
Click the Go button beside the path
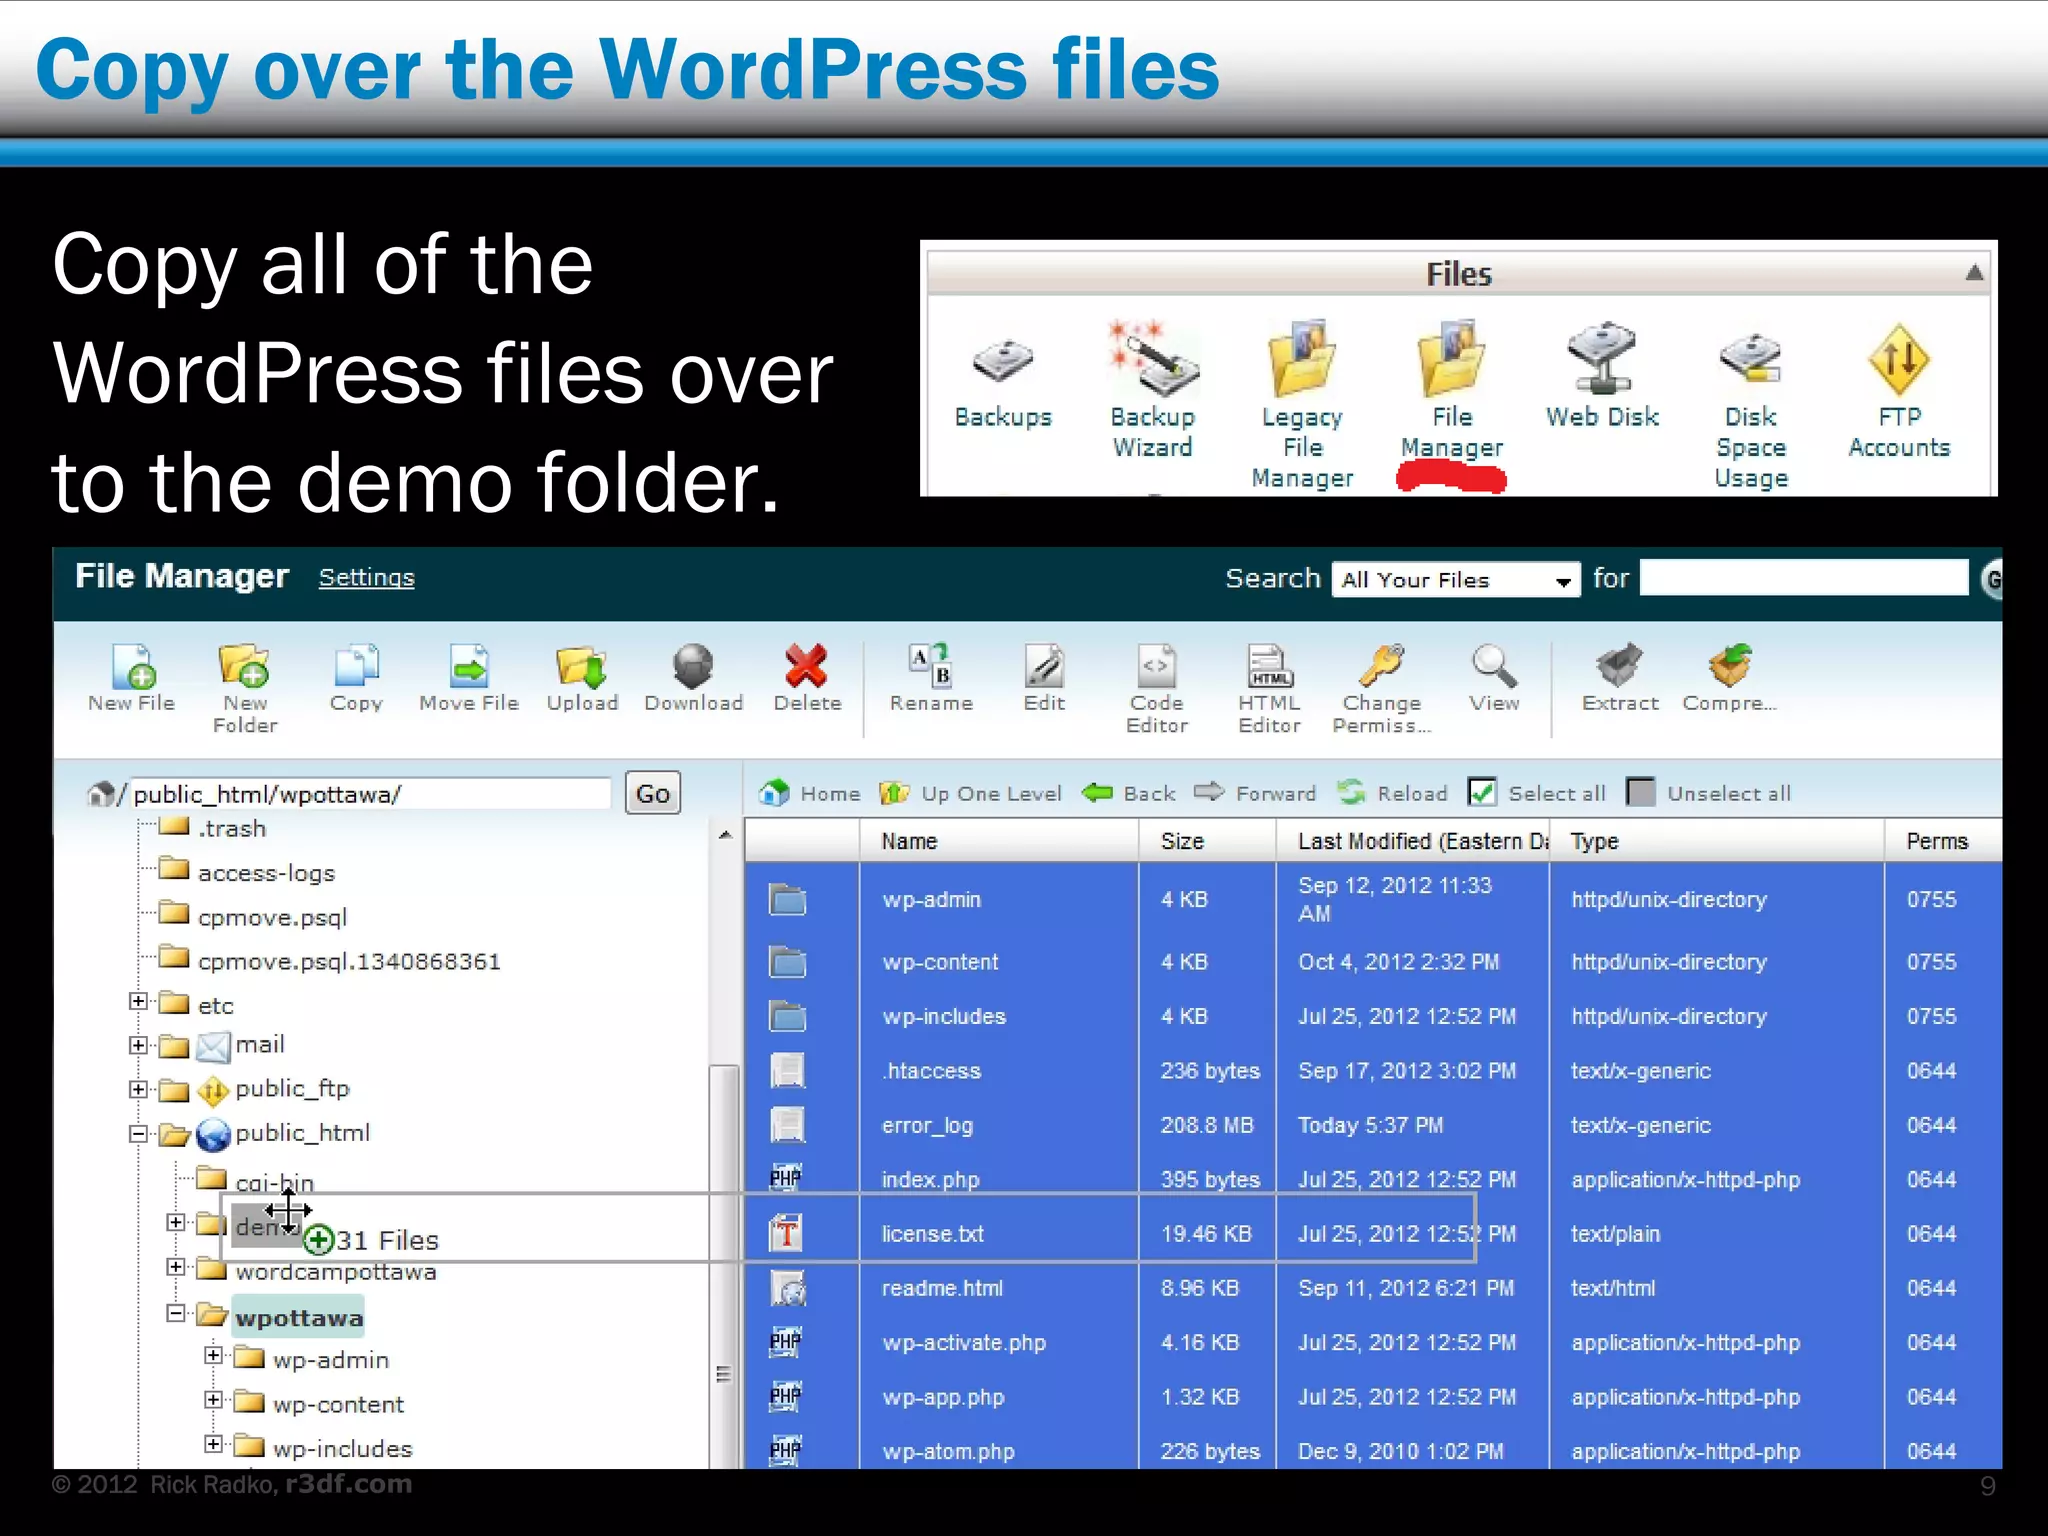653,794
